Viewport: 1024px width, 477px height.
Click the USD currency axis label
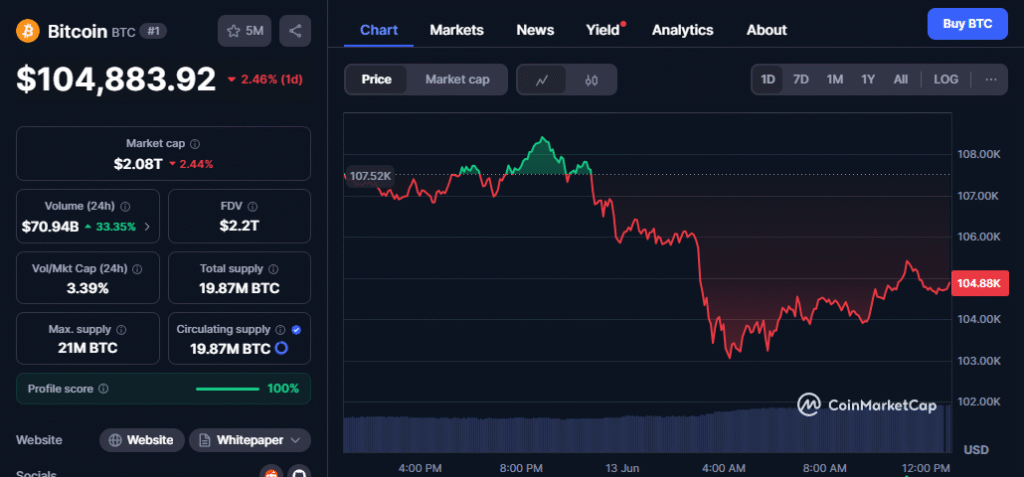[x=976, y=450]
